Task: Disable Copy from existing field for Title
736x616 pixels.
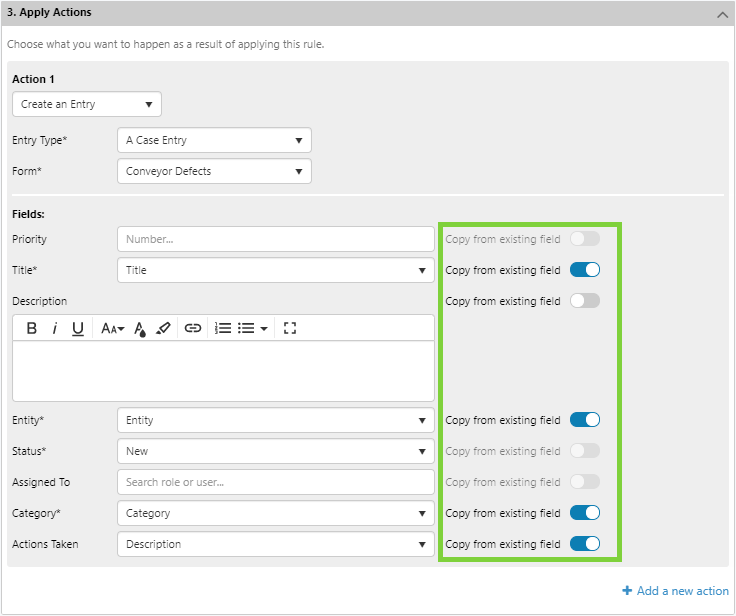Action: click(x=584, y=270)
